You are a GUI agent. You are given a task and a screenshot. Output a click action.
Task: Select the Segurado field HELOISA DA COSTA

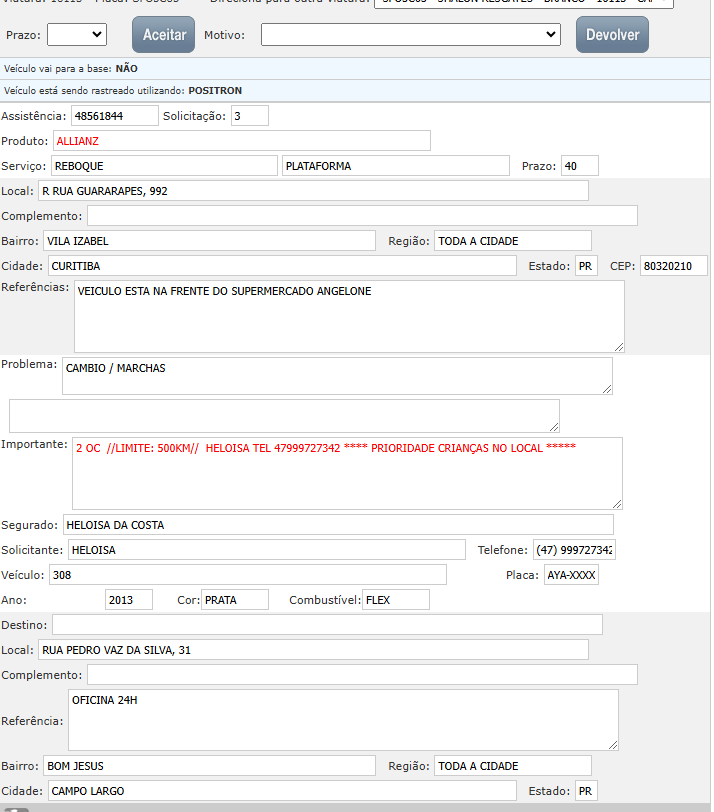337,525
